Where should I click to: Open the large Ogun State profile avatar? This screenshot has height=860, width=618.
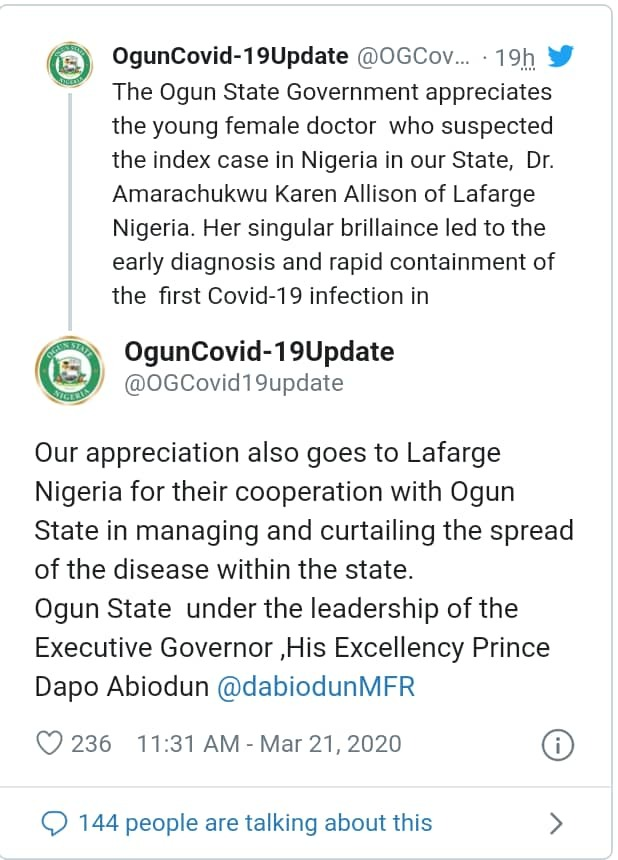pos(71,369)
